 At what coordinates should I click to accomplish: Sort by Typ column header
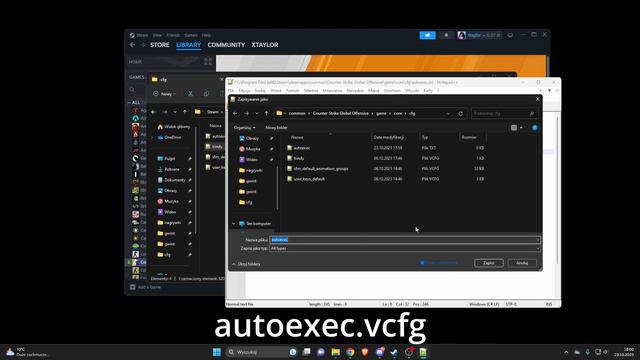pos(425,138)
